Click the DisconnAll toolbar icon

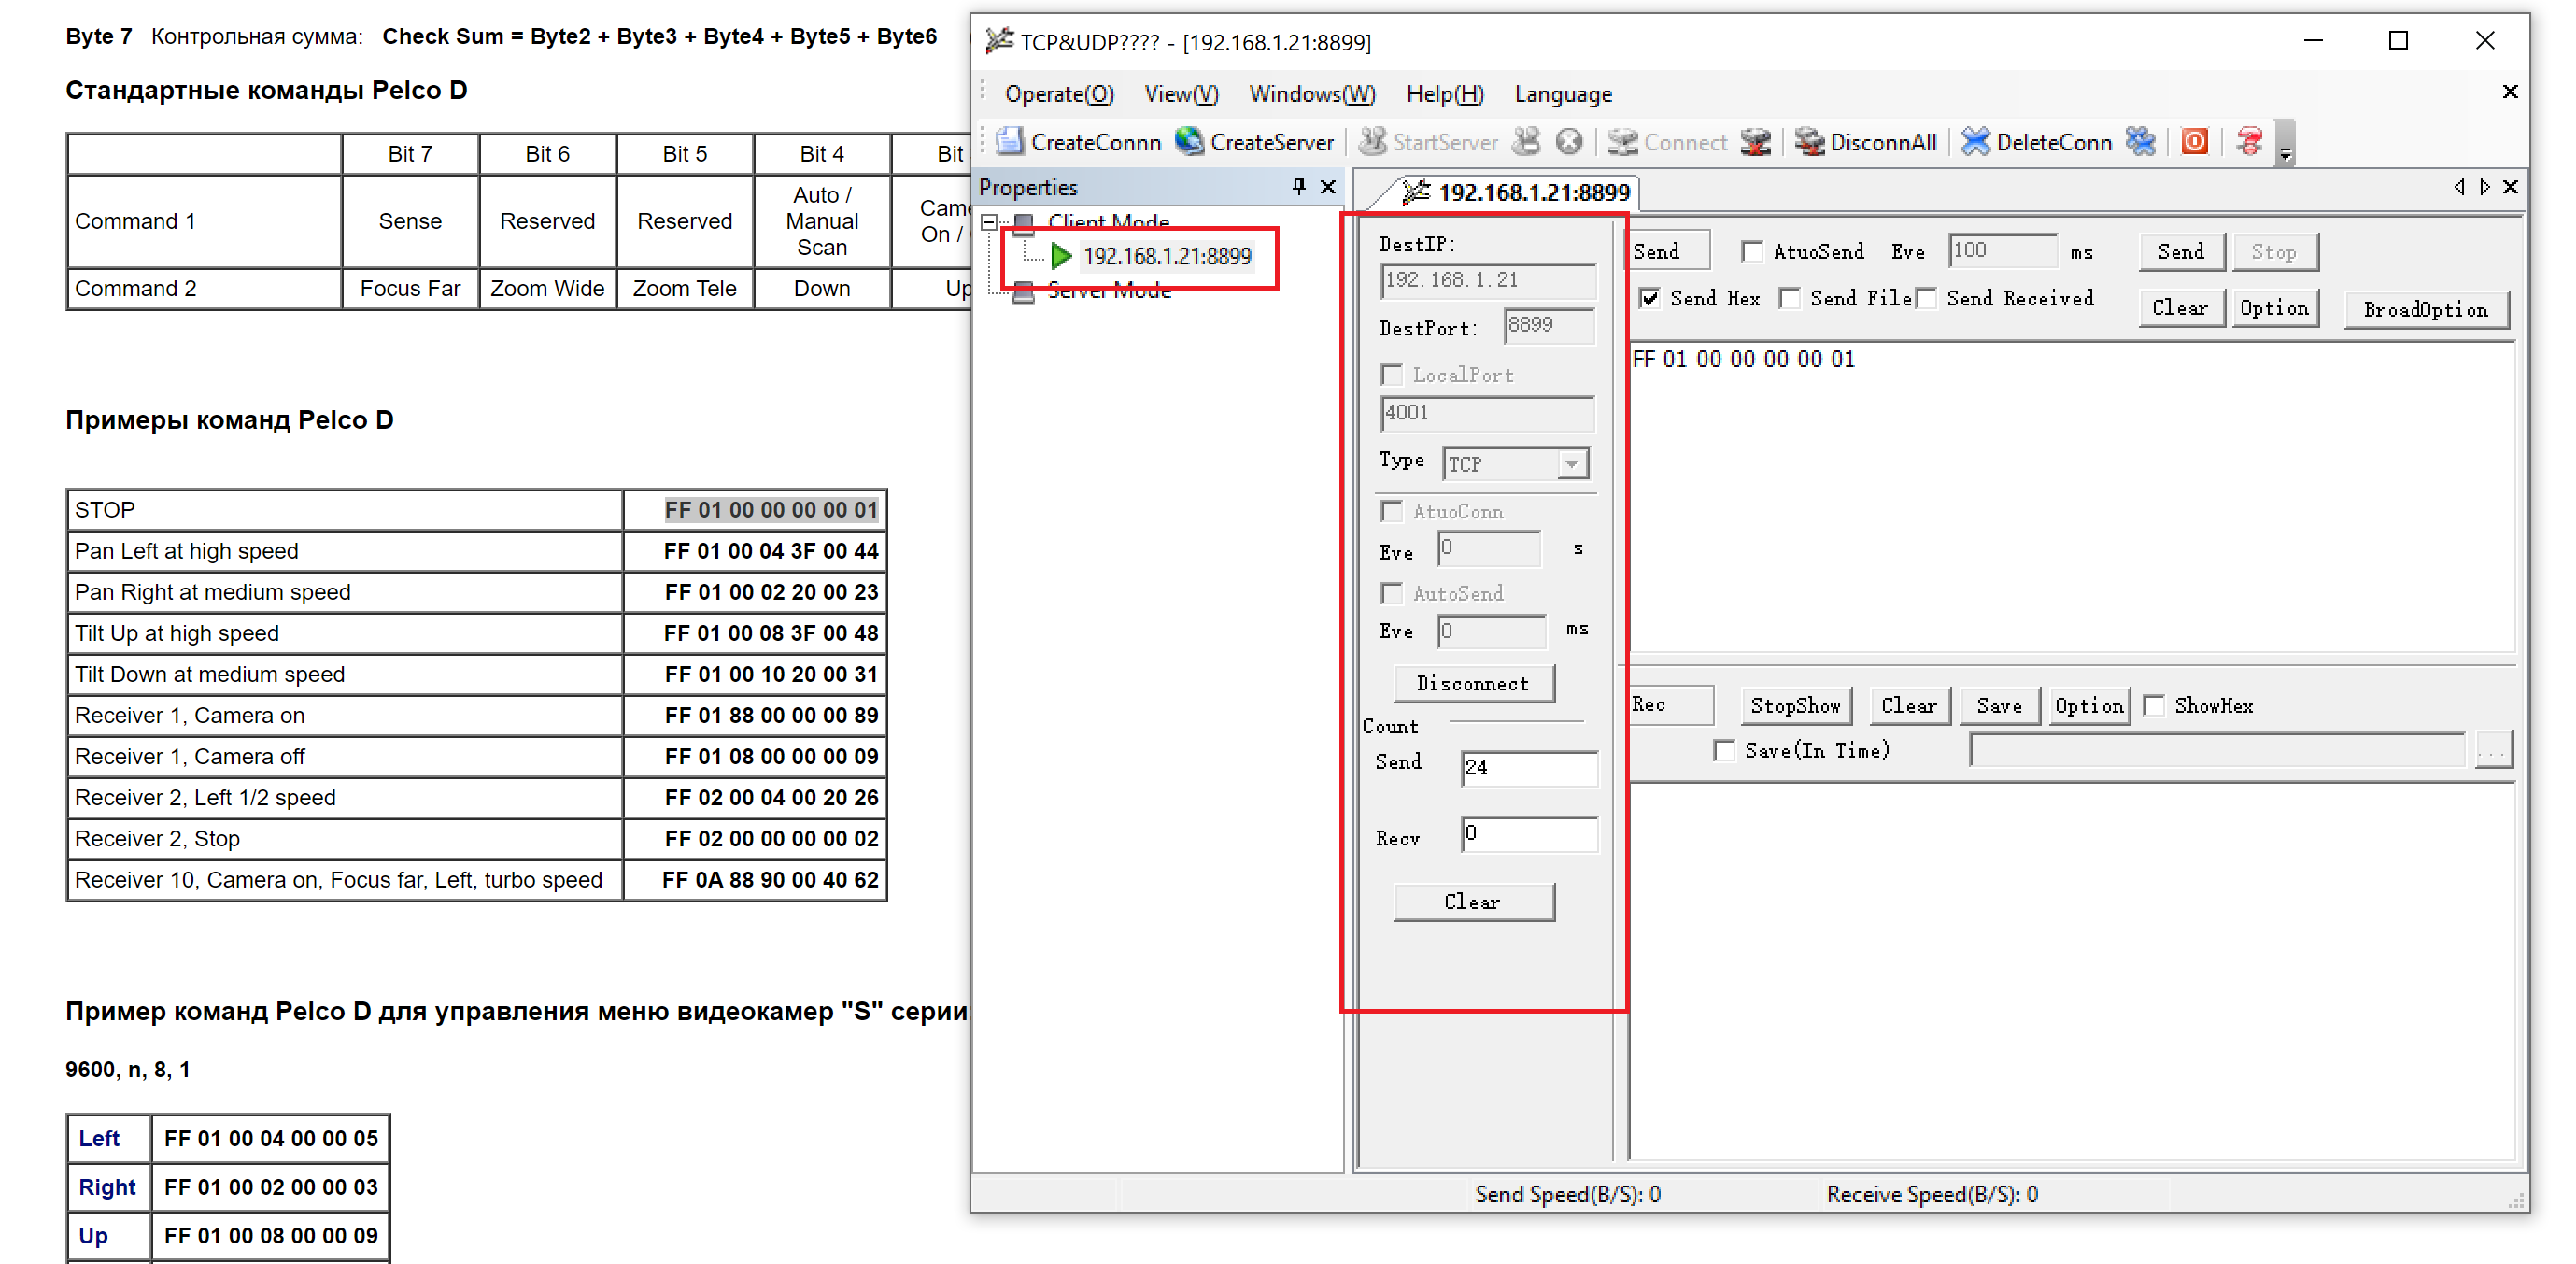[1809, 142]
